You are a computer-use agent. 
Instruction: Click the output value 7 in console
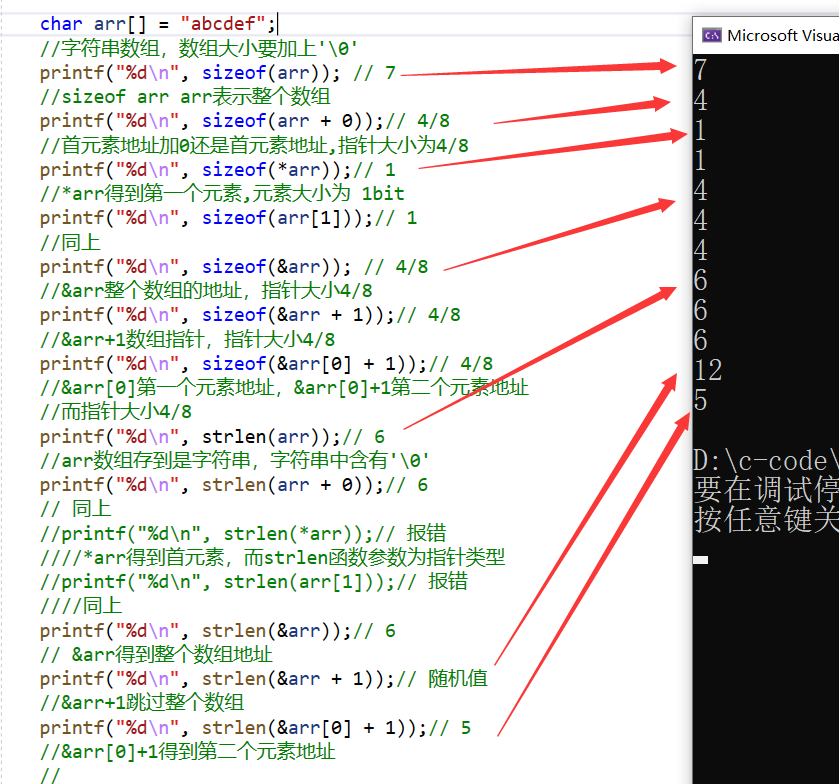tap(700, 70)
